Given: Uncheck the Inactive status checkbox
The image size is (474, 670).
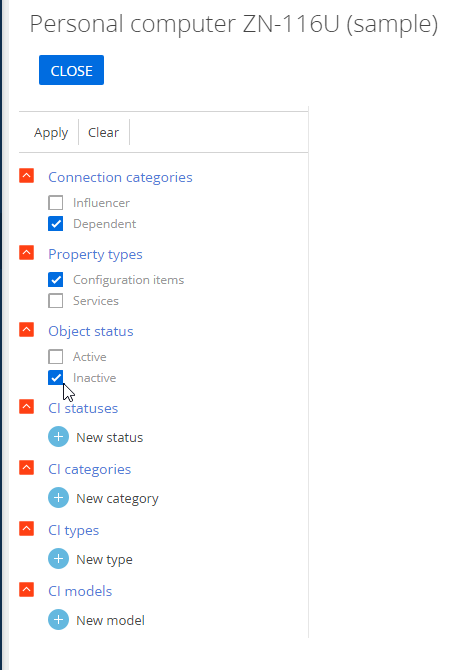Looking at the screenshot, I should [x=56, y=378].
